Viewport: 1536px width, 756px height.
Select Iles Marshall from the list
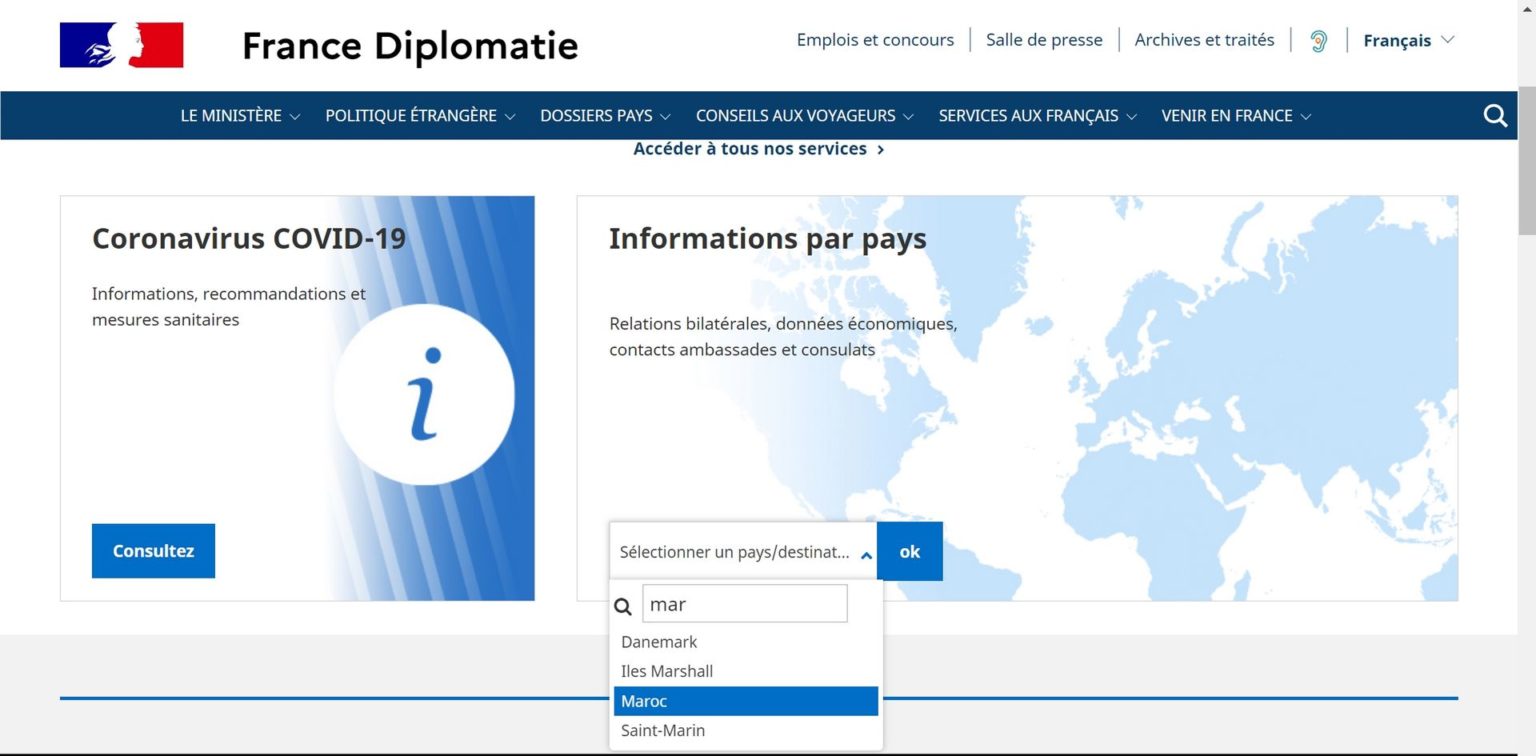tap(746, 671)
